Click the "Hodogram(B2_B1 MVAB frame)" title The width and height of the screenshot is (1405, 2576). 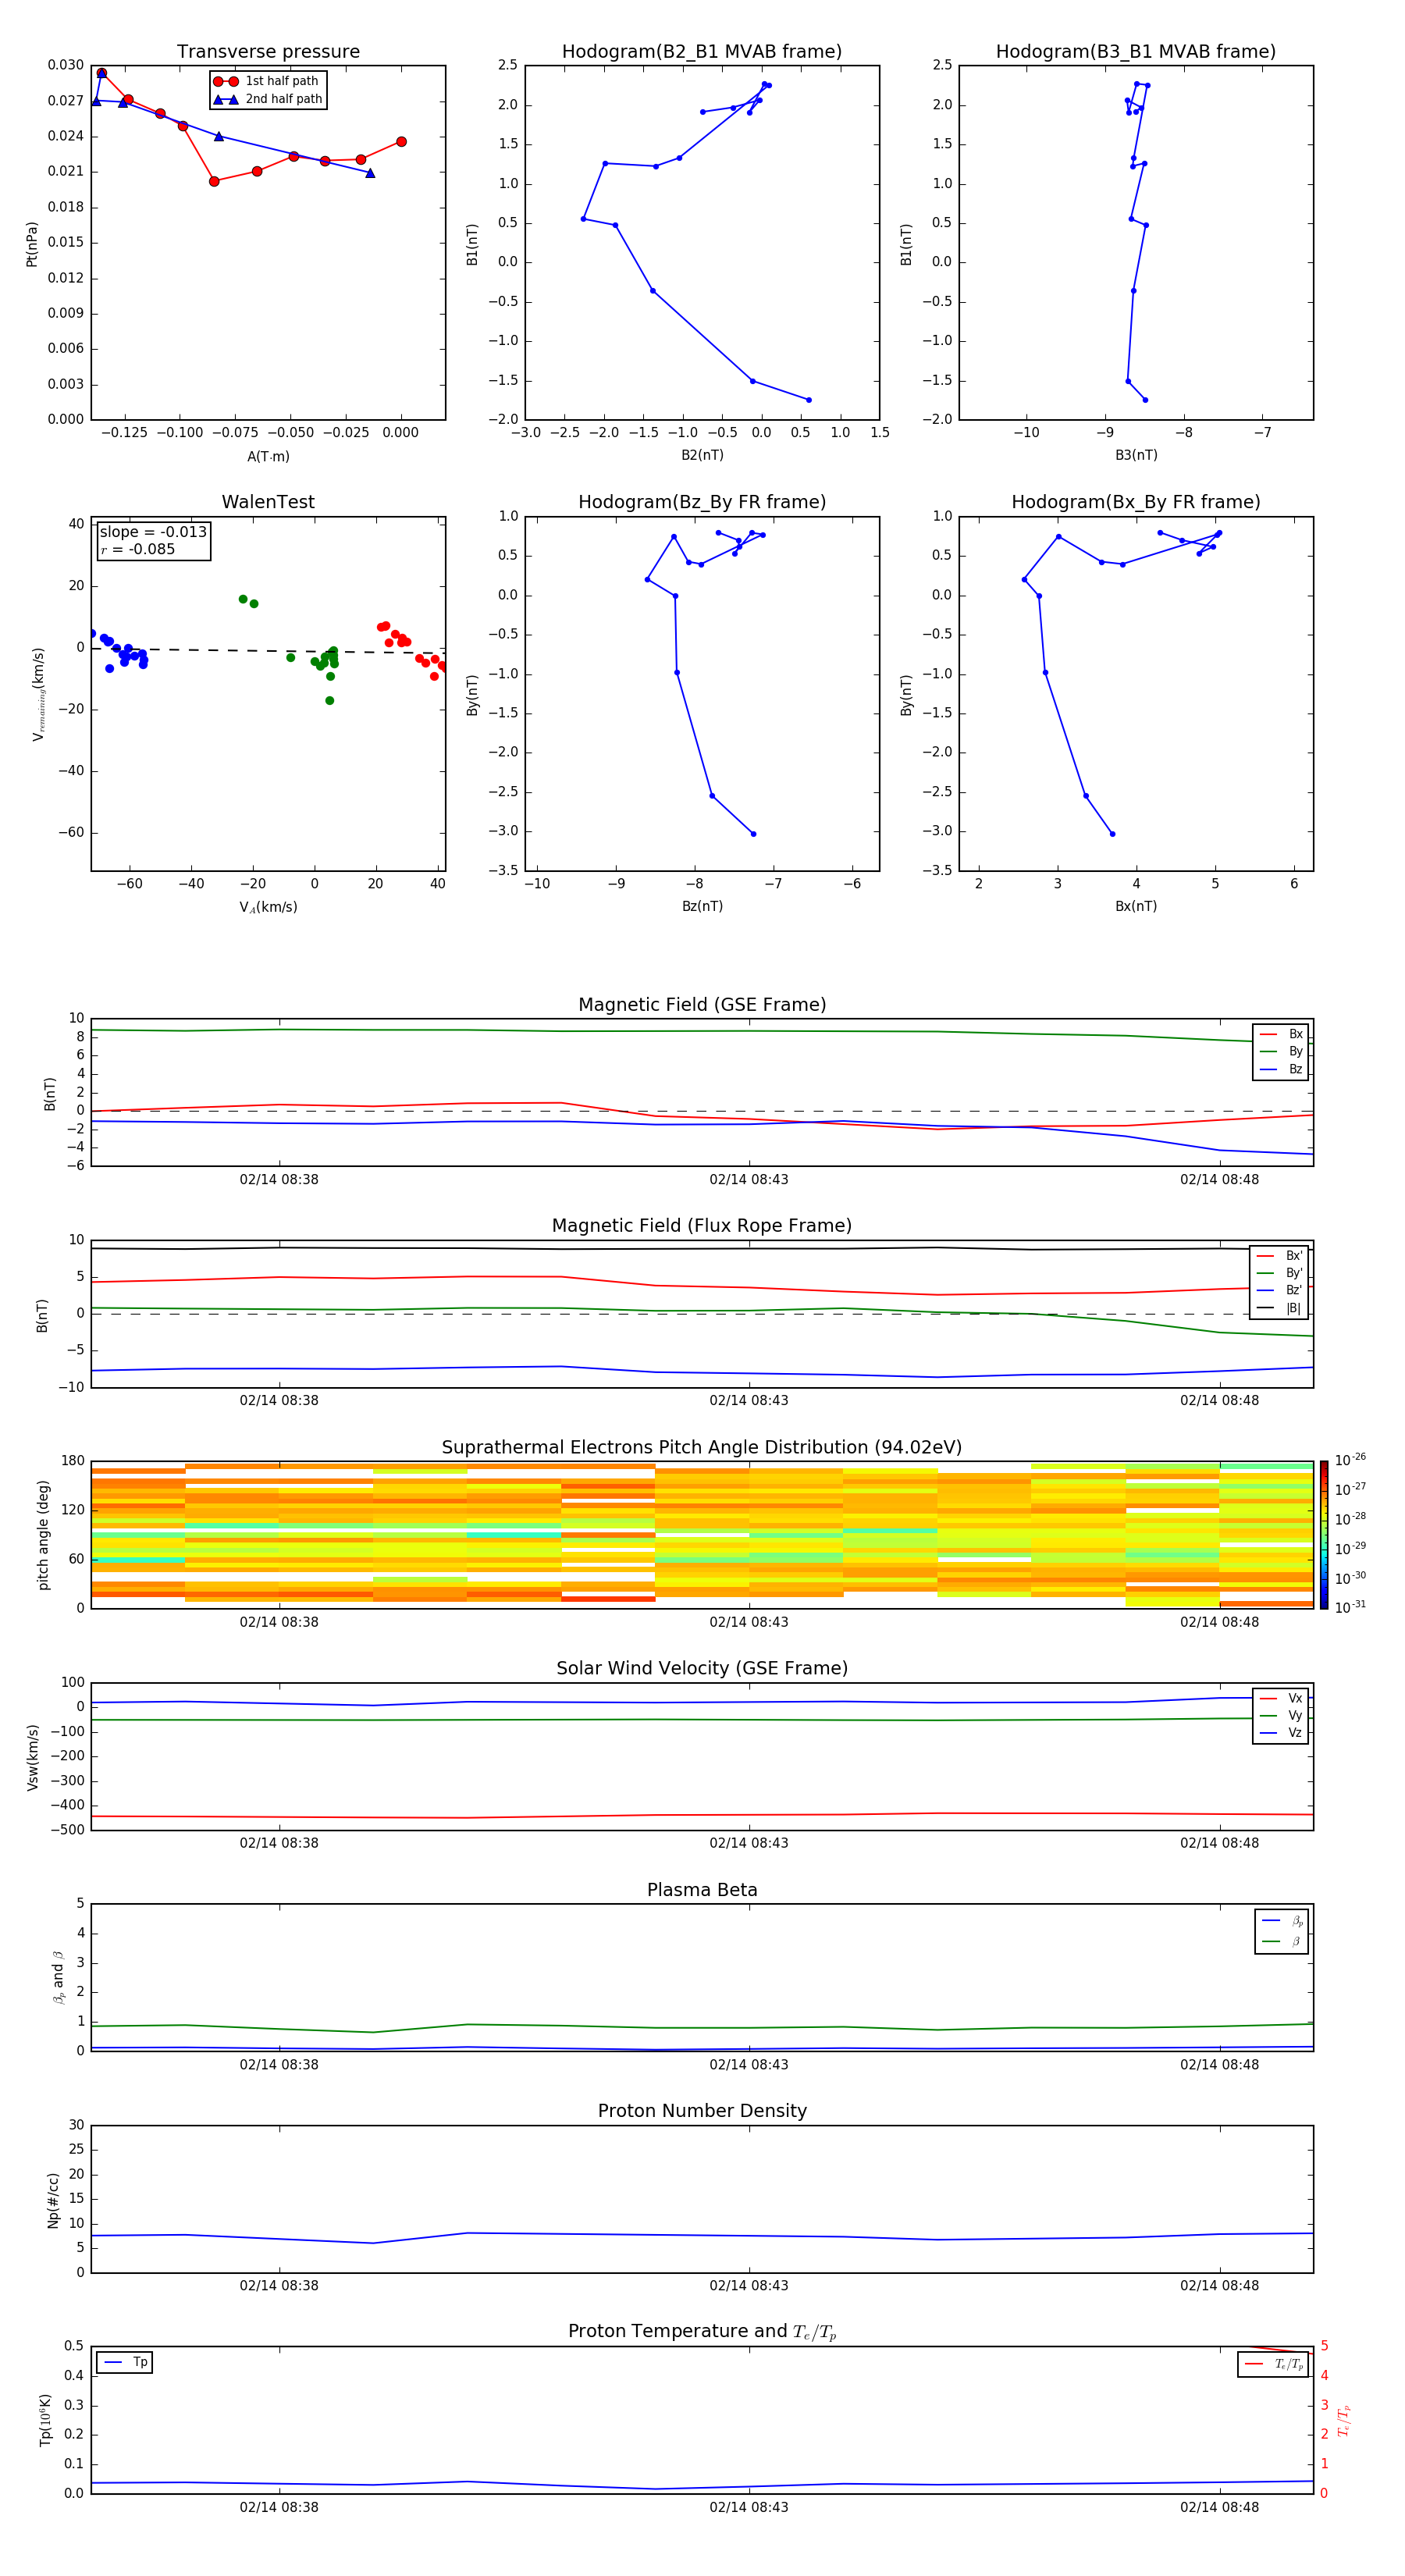[701, 52]
